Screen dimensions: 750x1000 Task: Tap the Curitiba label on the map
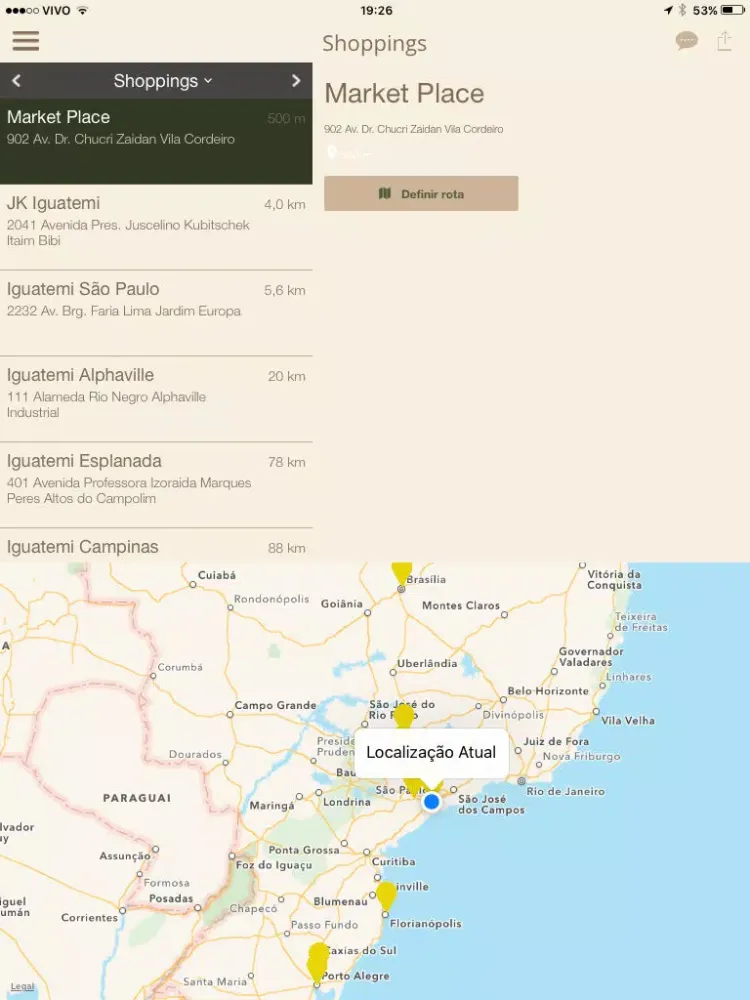[393, 862]
